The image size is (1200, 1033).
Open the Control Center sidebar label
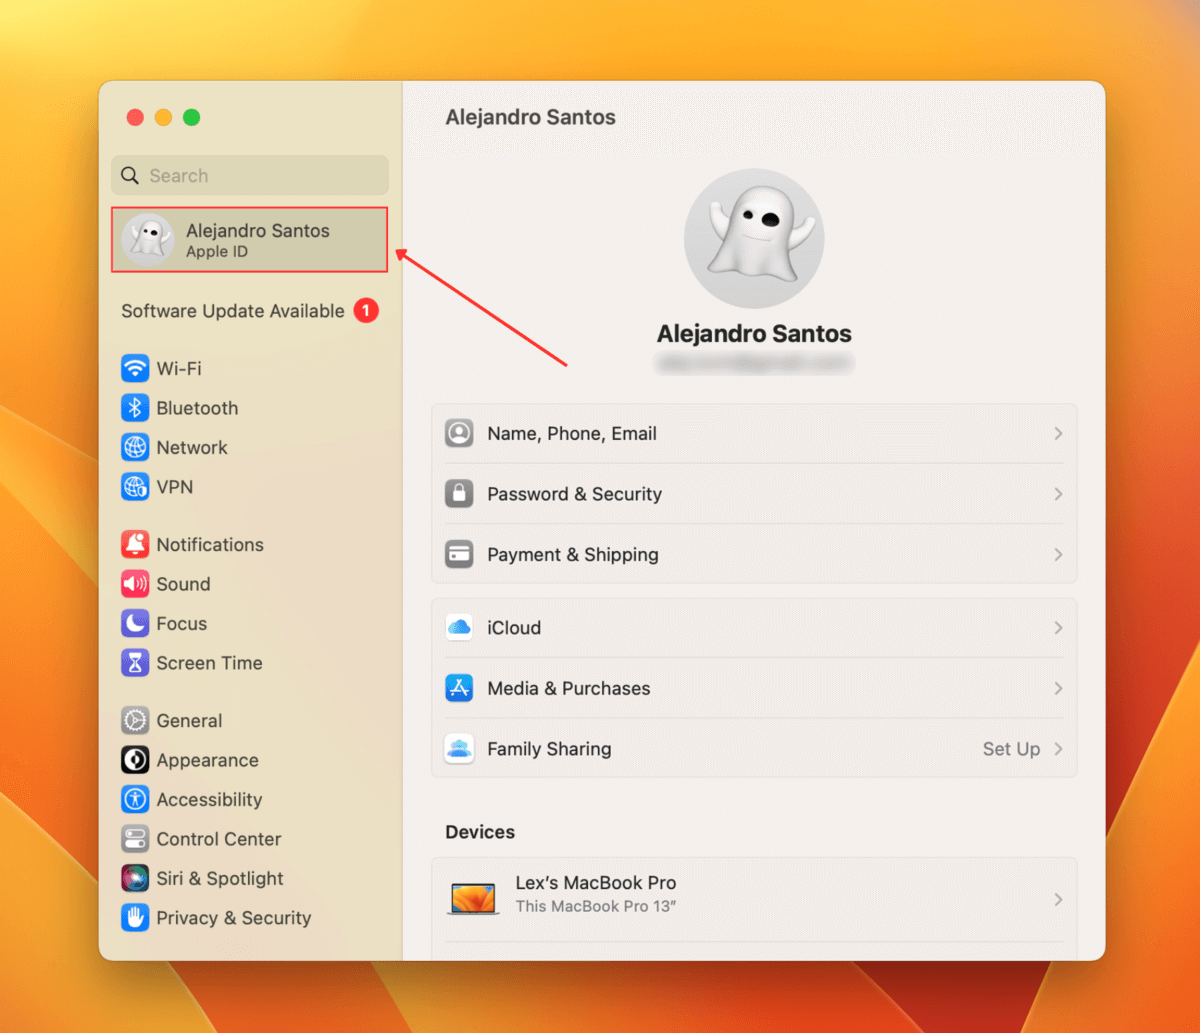(219, 839)
